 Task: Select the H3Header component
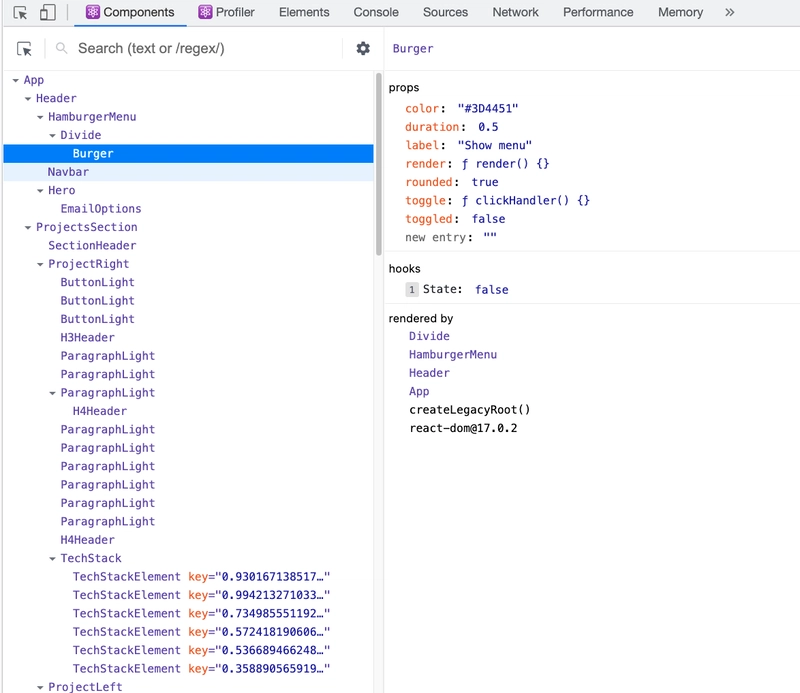point(88,337)
